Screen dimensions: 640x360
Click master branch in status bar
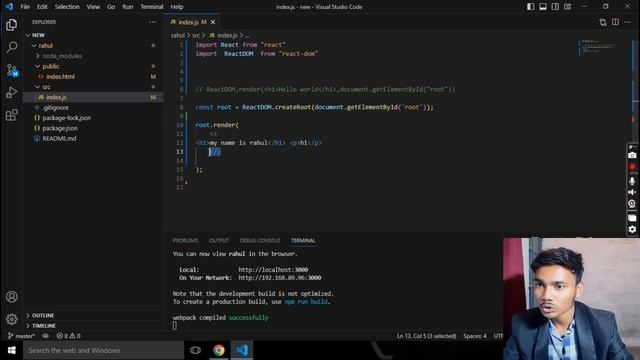(x=21, y=336)
